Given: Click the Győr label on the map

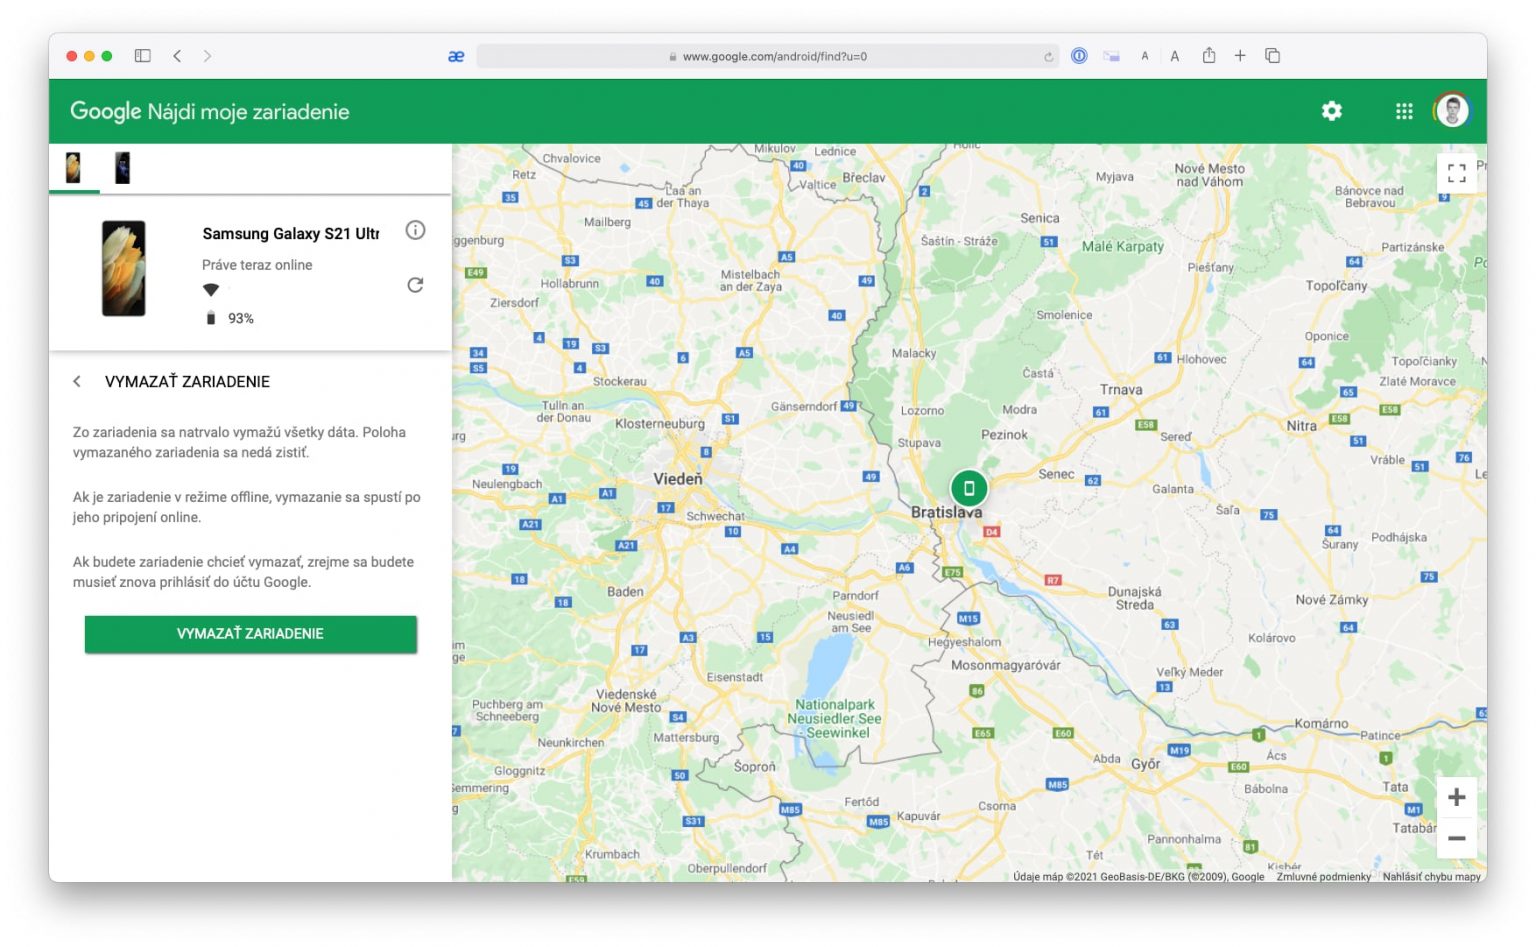Looking at the screenshot, I should click(x=1145, y=764).
